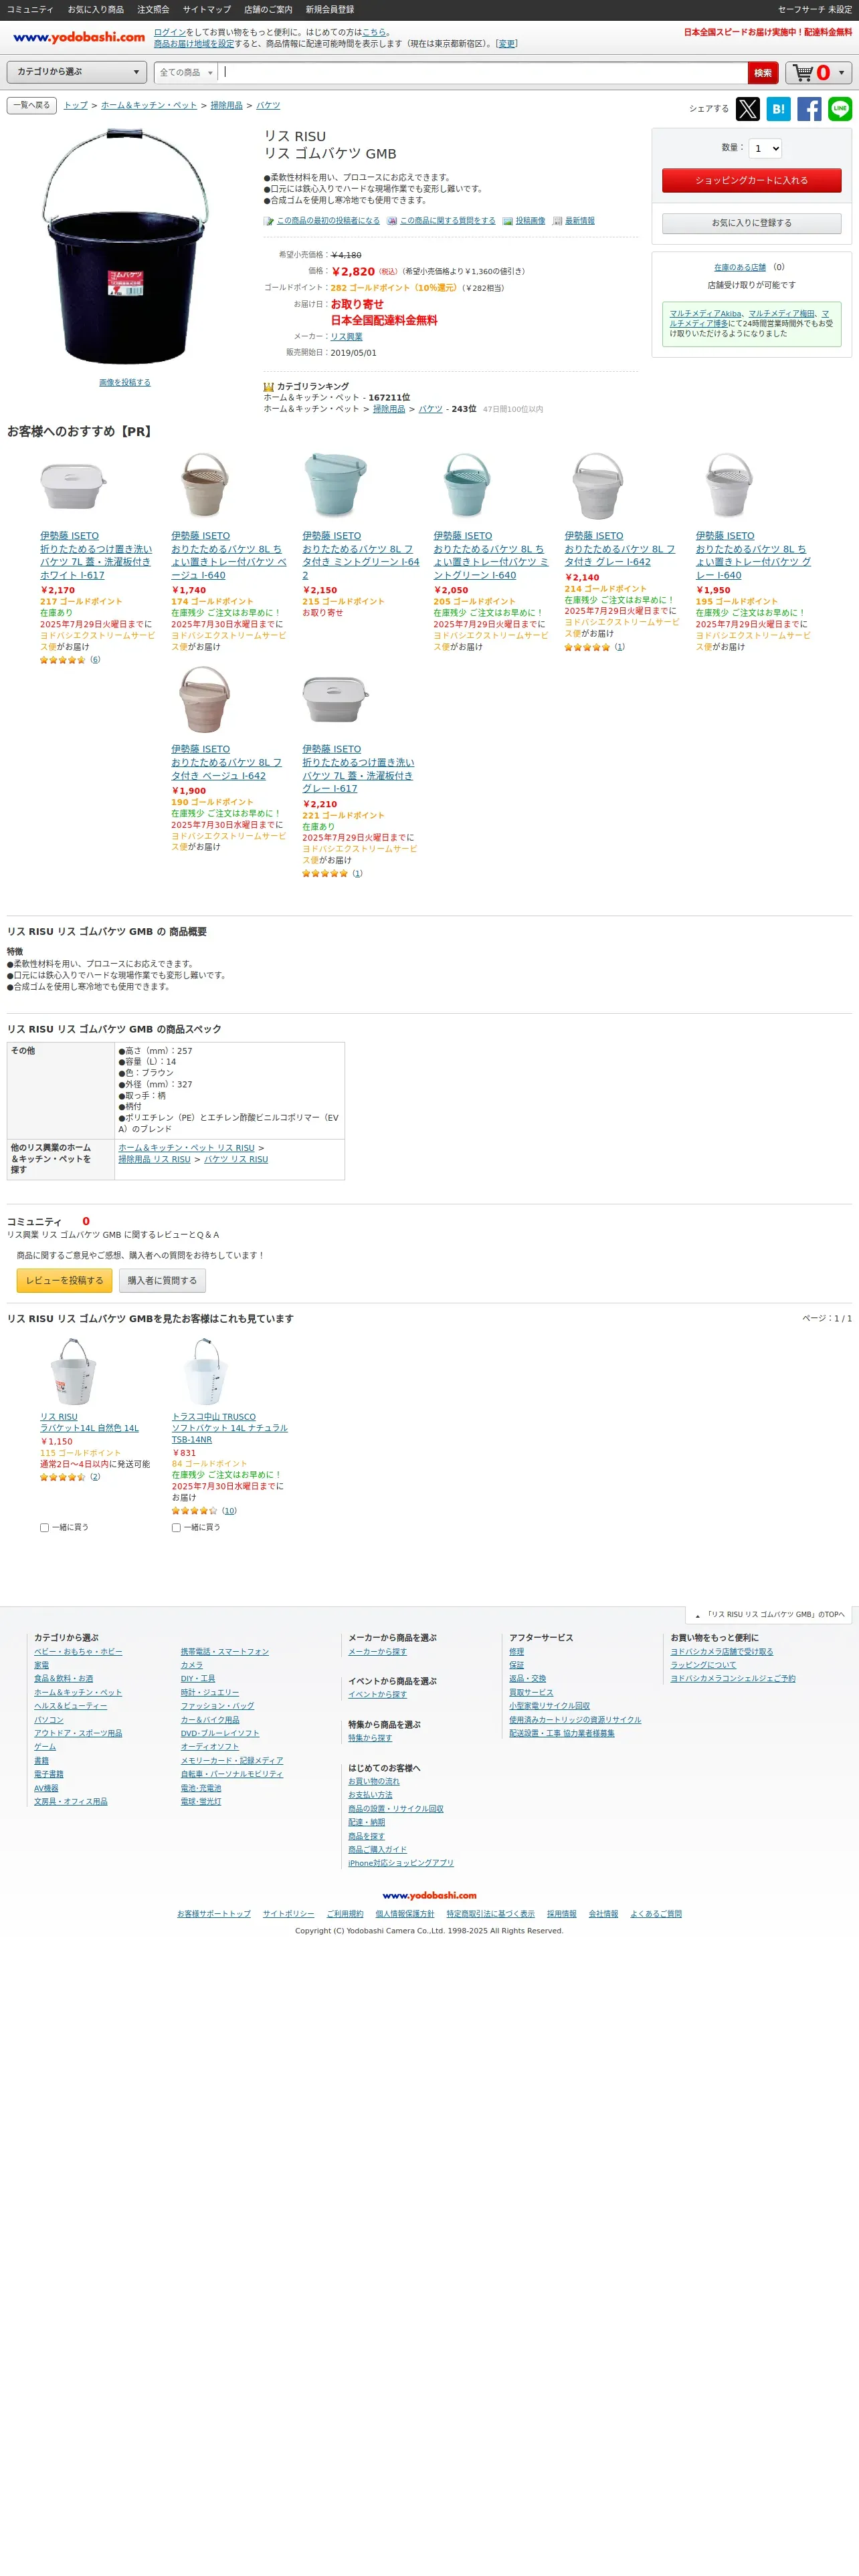The width and height of the screenshot is (859, 2576).
Task: Open 掃除用品 breadcrumb link
Action: (226, 105)
